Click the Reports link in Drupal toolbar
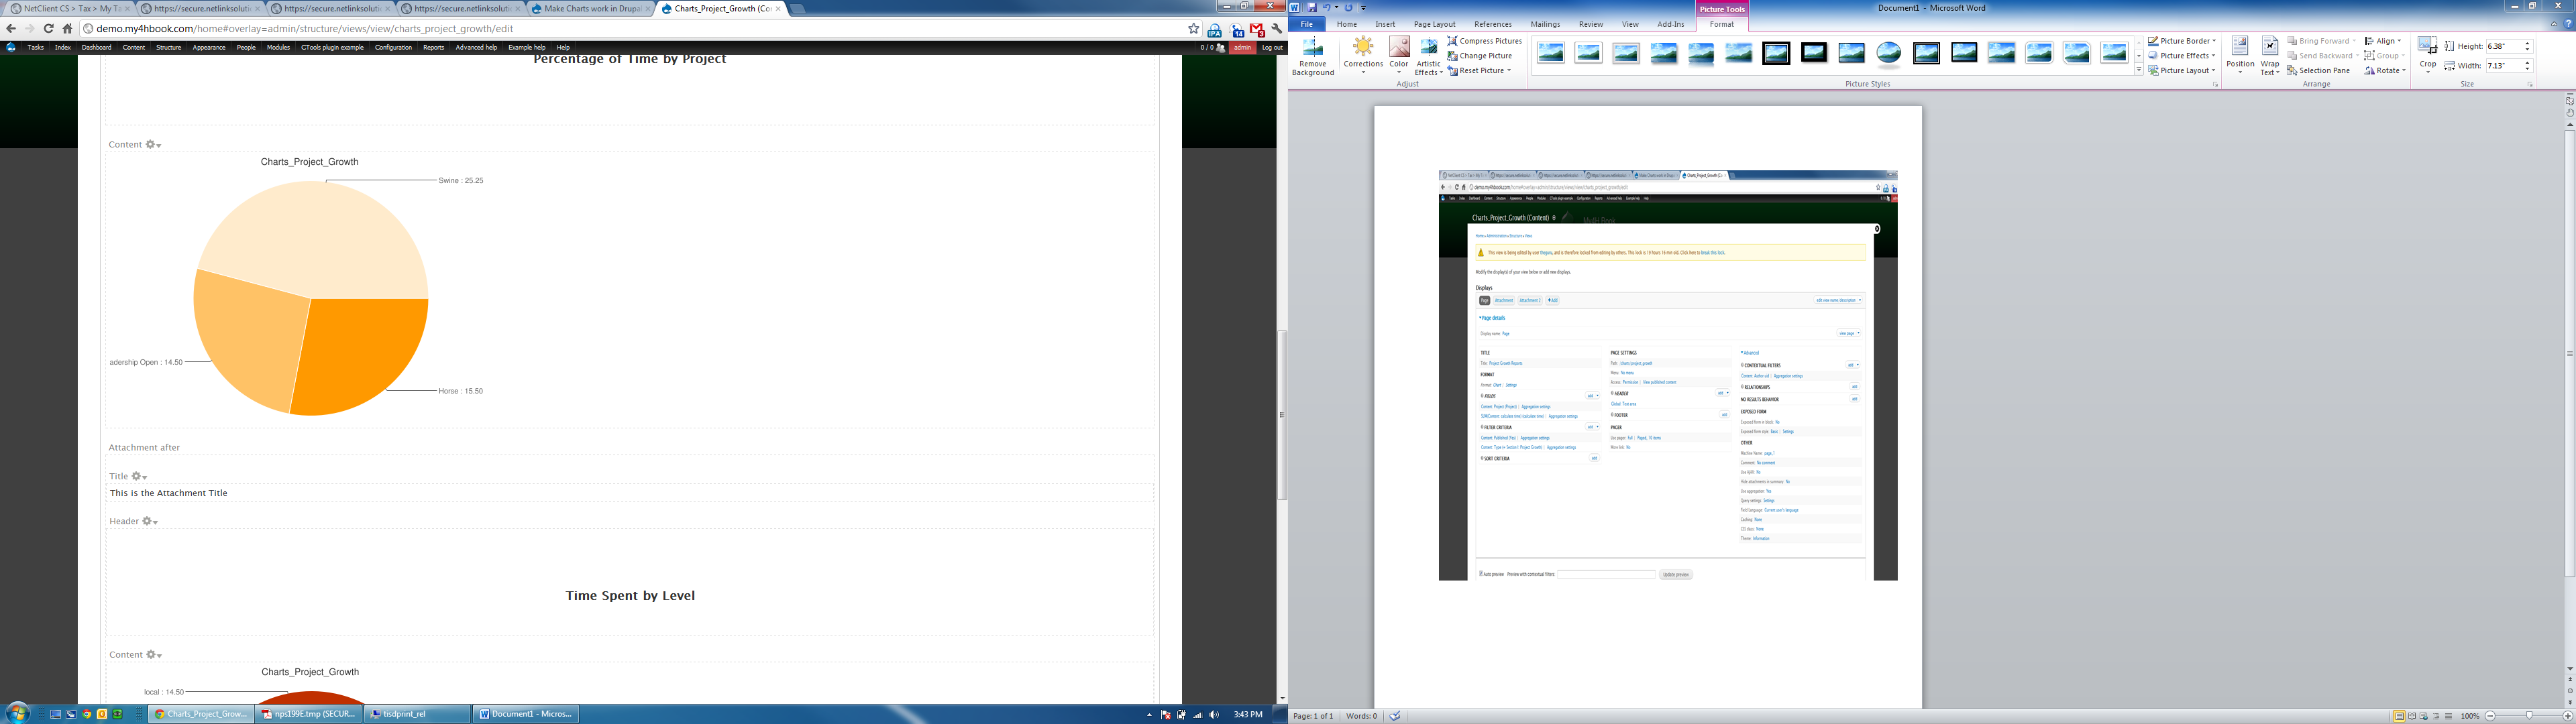This screenshot has width=2576, height=724. [x=433, y=47]
